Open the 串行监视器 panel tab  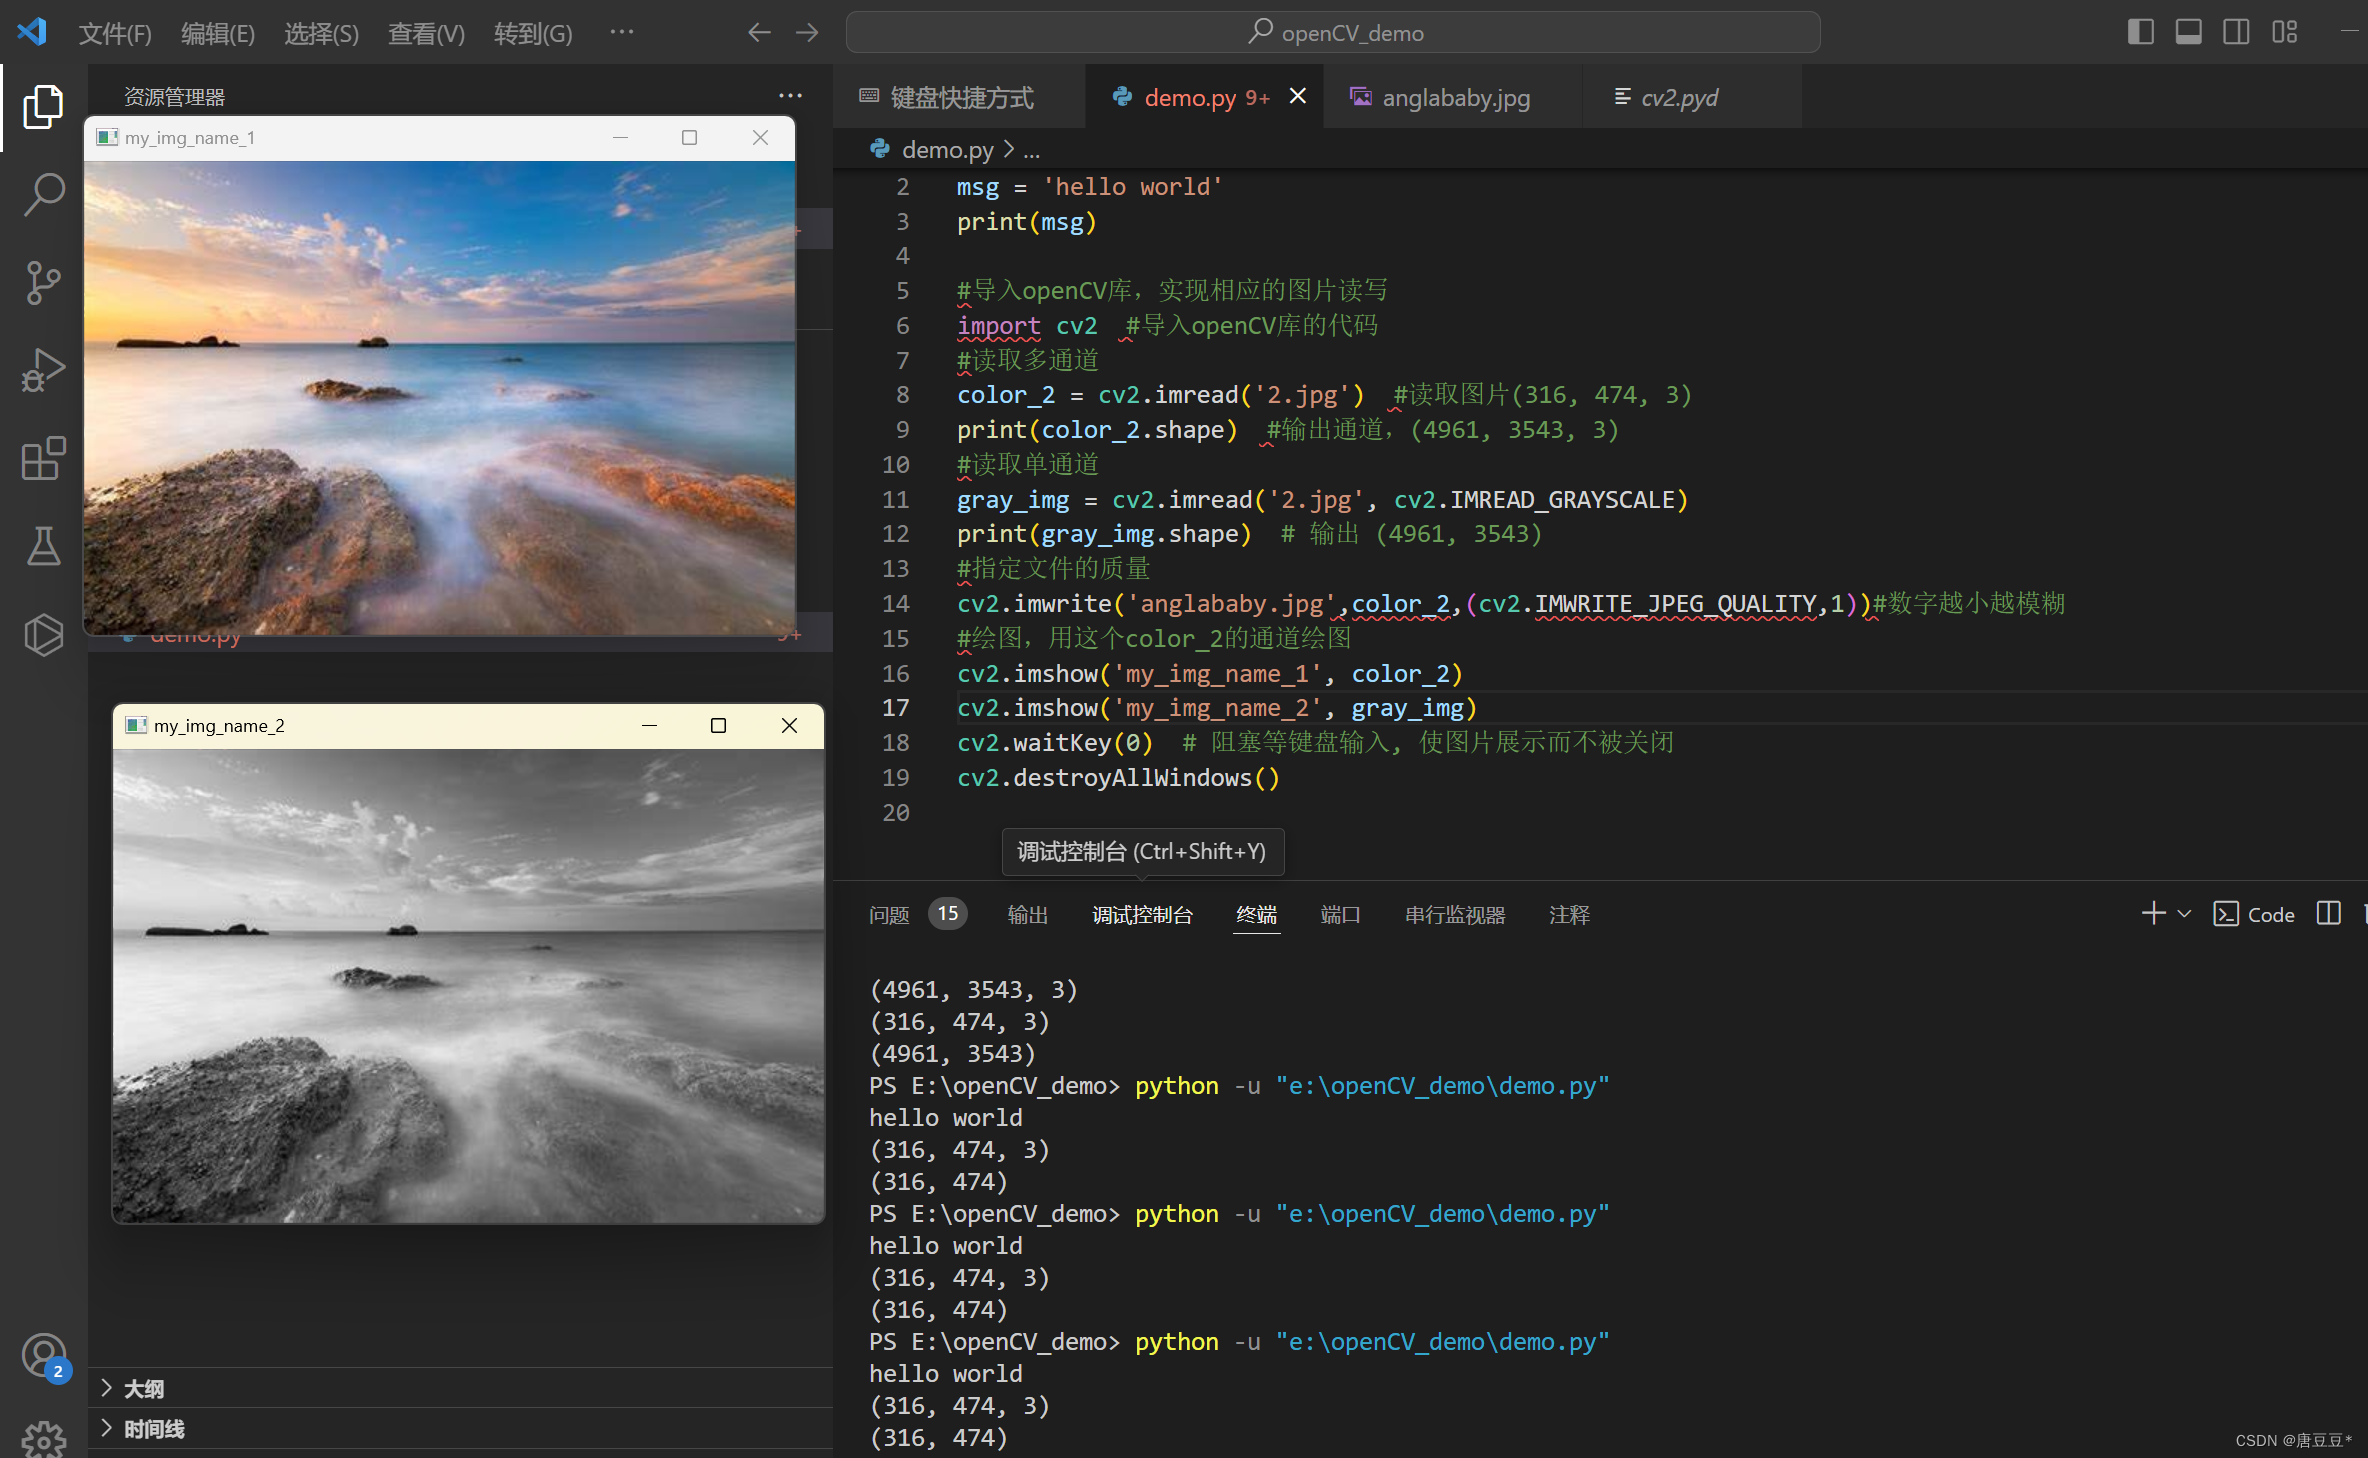[x=1455, y=914]
